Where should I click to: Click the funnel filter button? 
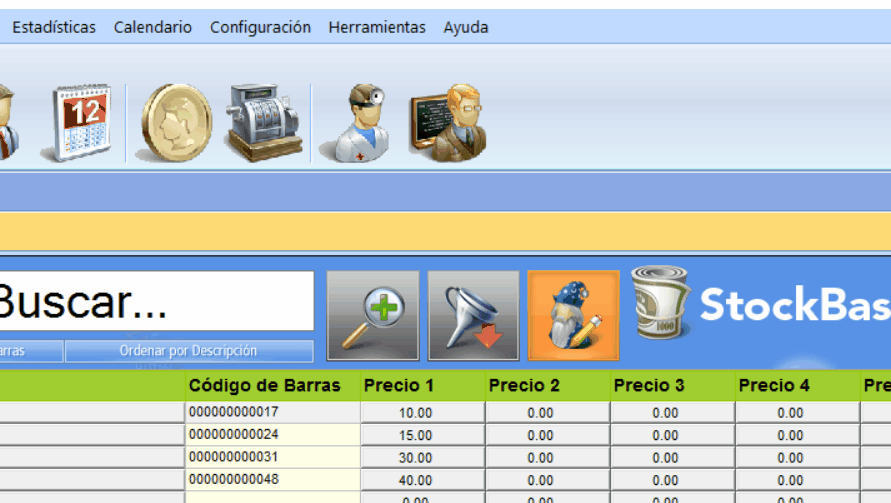pos(473,316)
